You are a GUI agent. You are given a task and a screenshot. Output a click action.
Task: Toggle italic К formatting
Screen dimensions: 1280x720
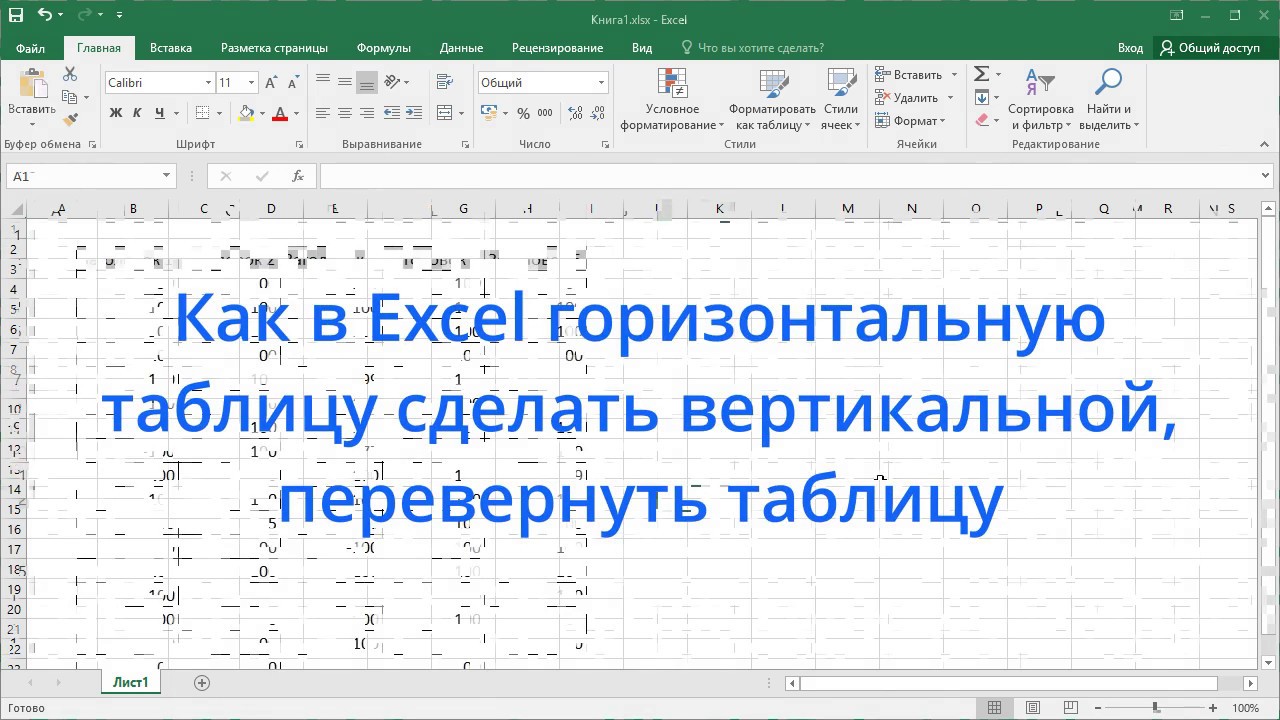click(137, 113)
